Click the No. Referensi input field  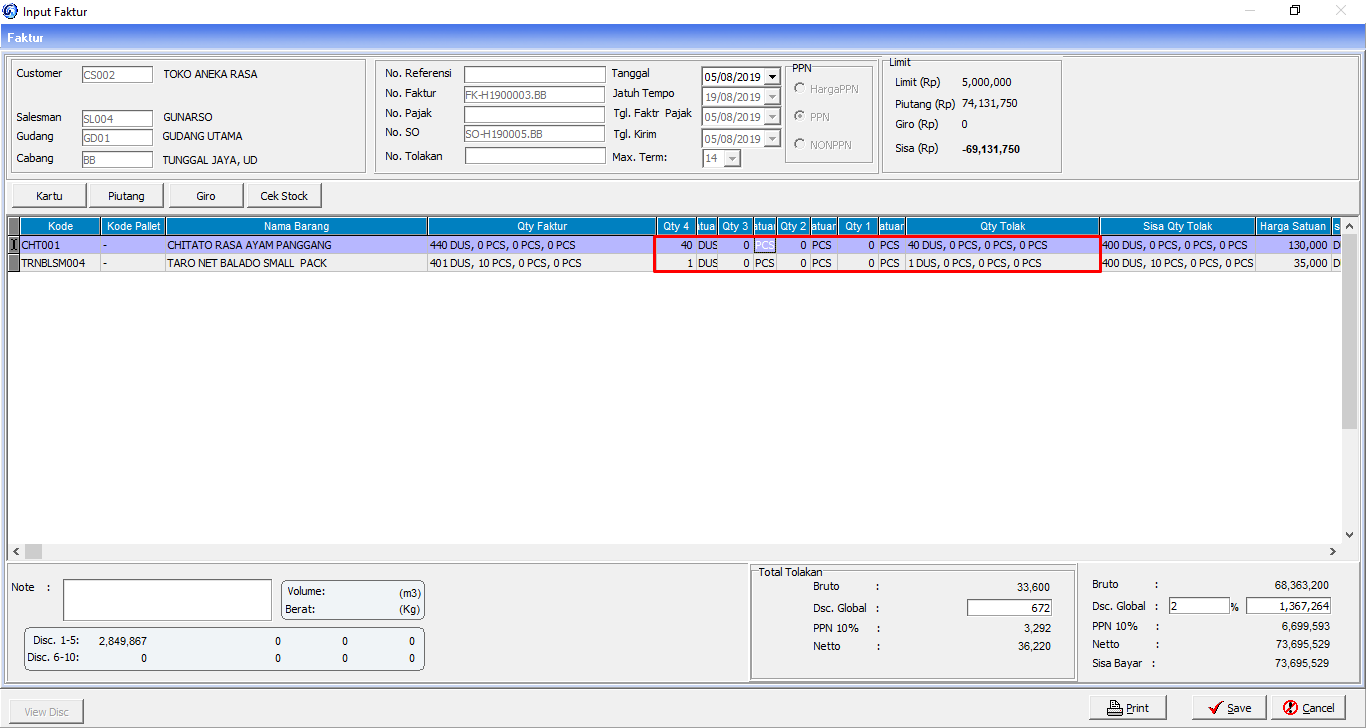(x=534, y=74)
